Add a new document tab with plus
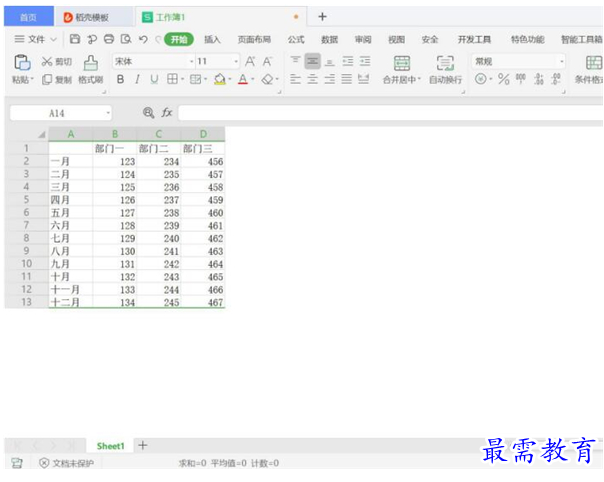 322,17
